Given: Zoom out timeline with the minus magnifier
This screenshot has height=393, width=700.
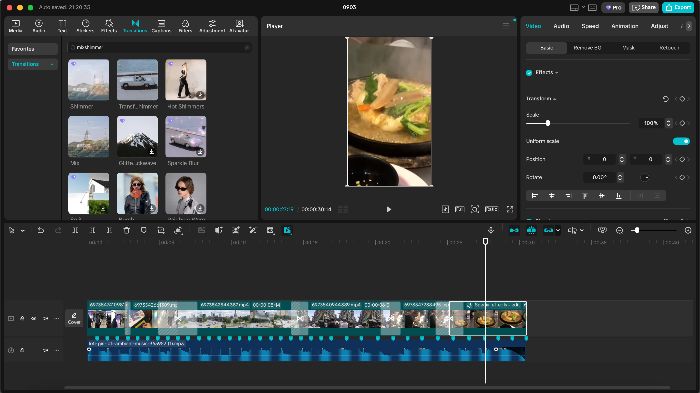Looking at the screenshot, I should [619, 230].
